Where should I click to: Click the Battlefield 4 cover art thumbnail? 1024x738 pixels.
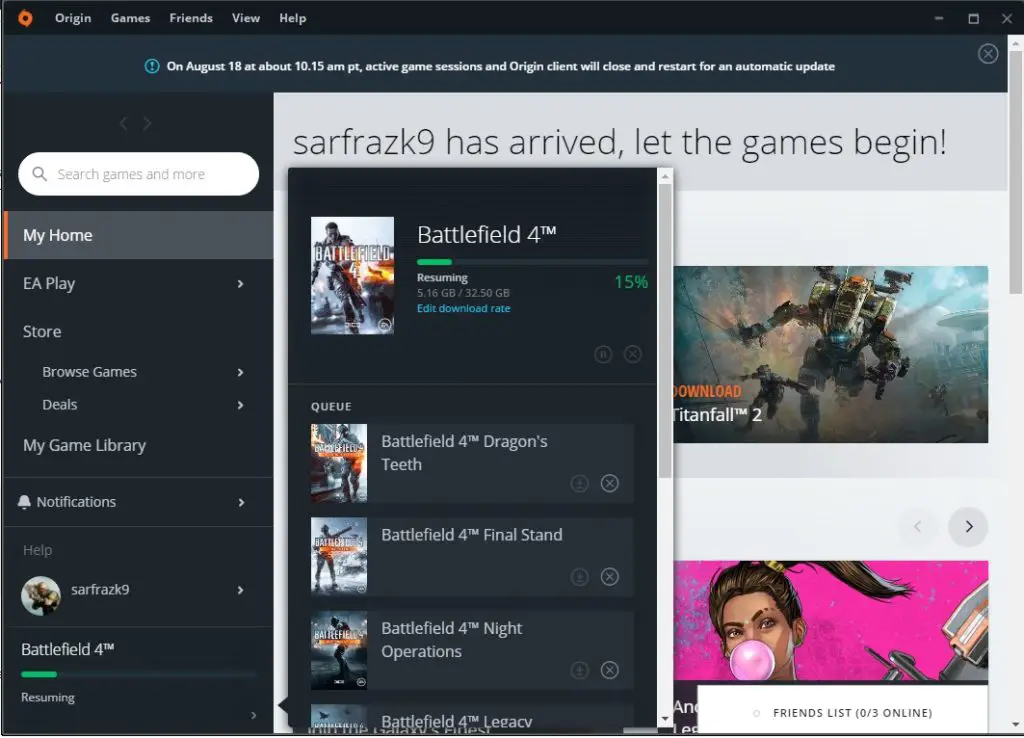pyautogui.click(x=352, y=276)
